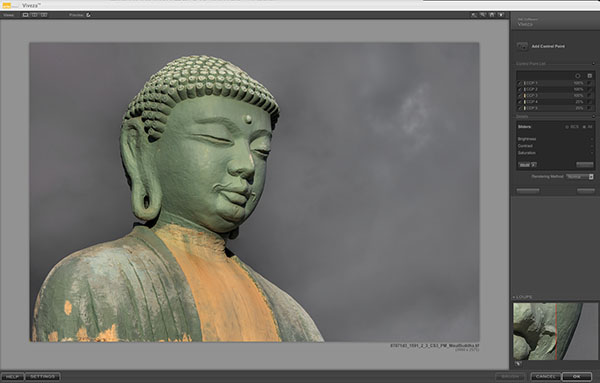Open the Rendering Method dropdown
Screen dimensions: 600x383
tap(580, 177)
